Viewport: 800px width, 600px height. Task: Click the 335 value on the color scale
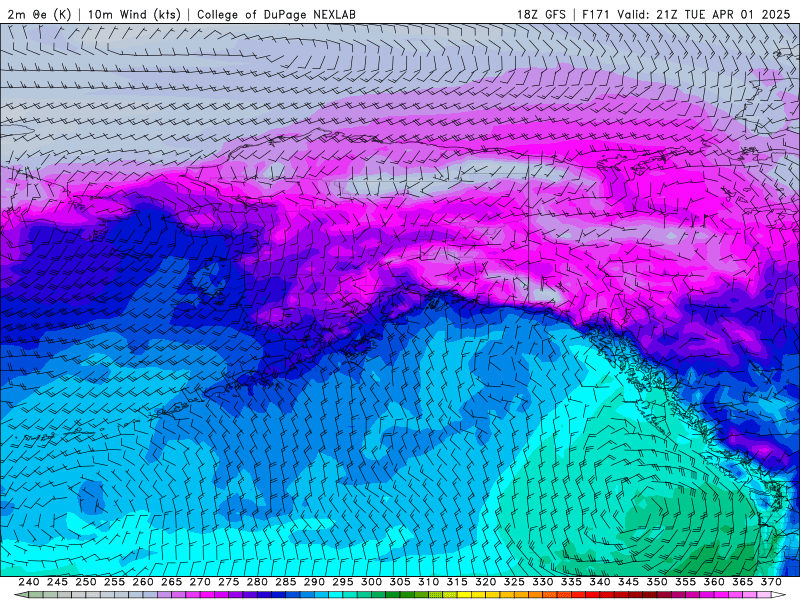pos(571,582)
